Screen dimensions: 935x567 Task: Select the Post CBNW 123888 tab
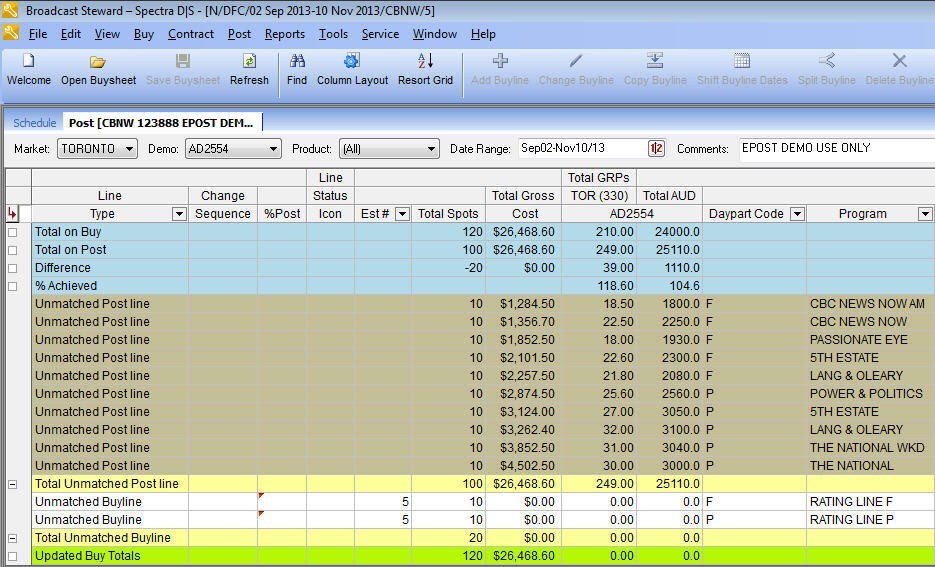(x=162, y=123)
